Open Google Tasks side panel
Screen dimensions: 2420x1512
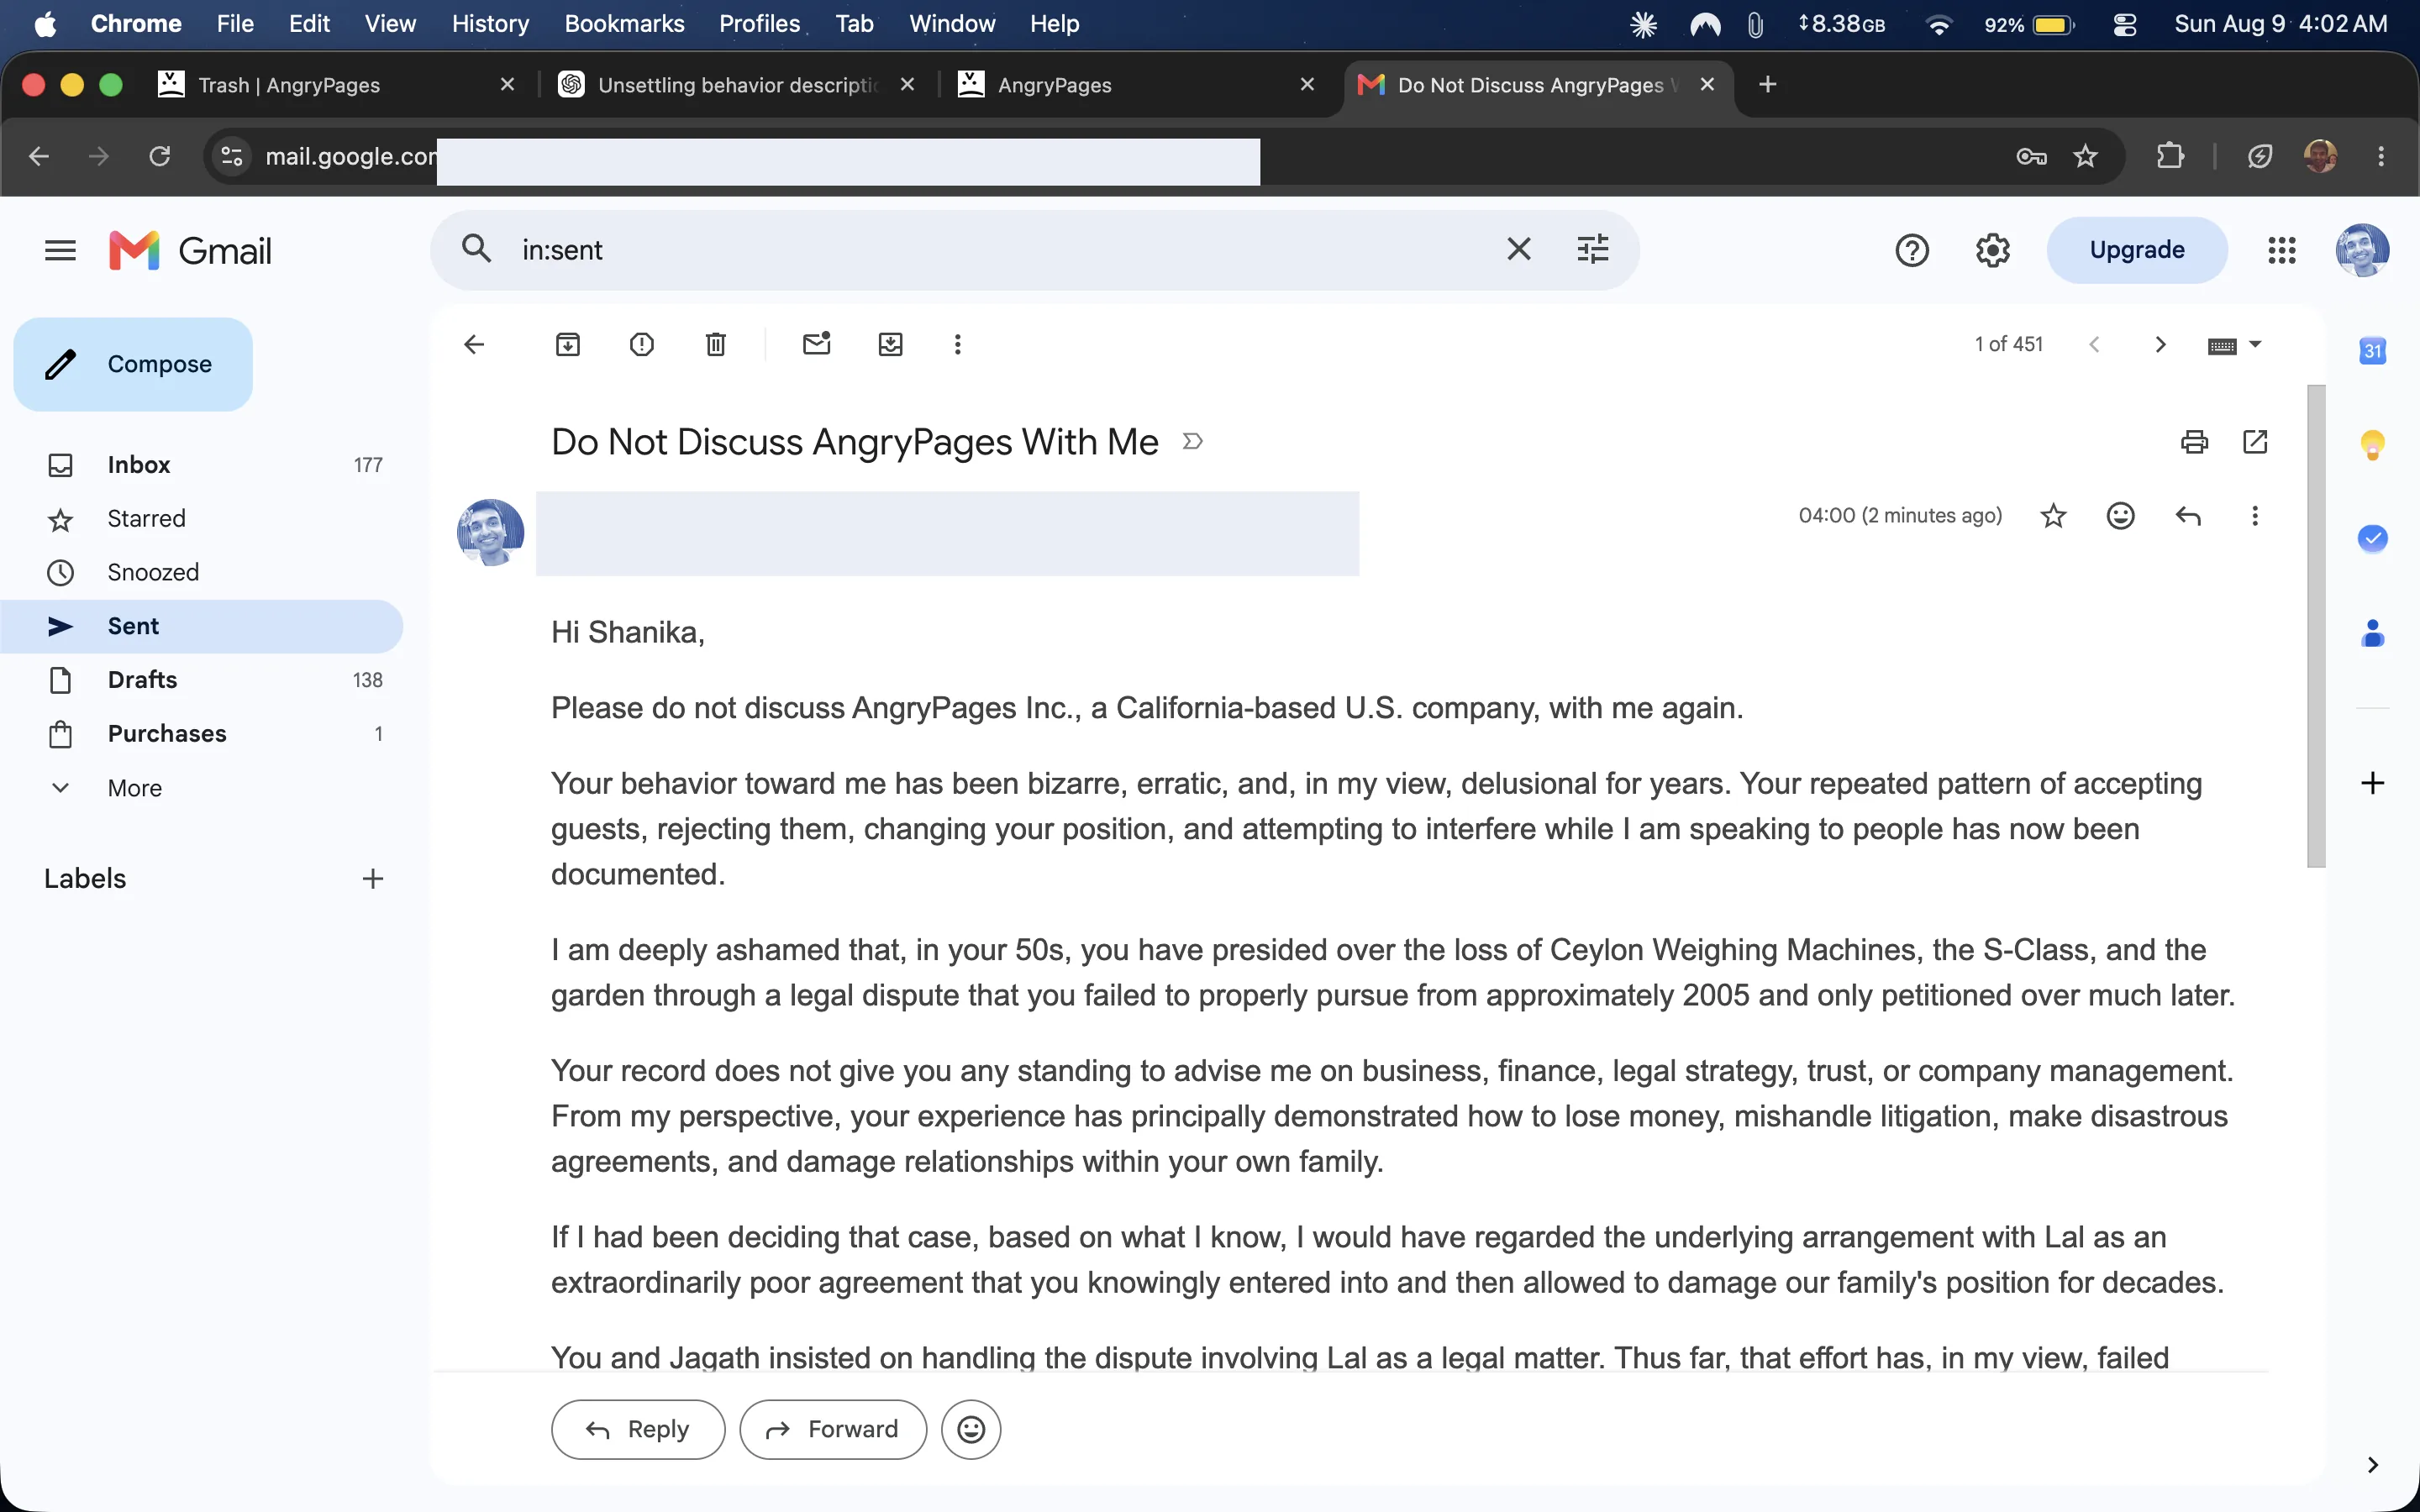pyautogui.click(x=2373, y=539)
